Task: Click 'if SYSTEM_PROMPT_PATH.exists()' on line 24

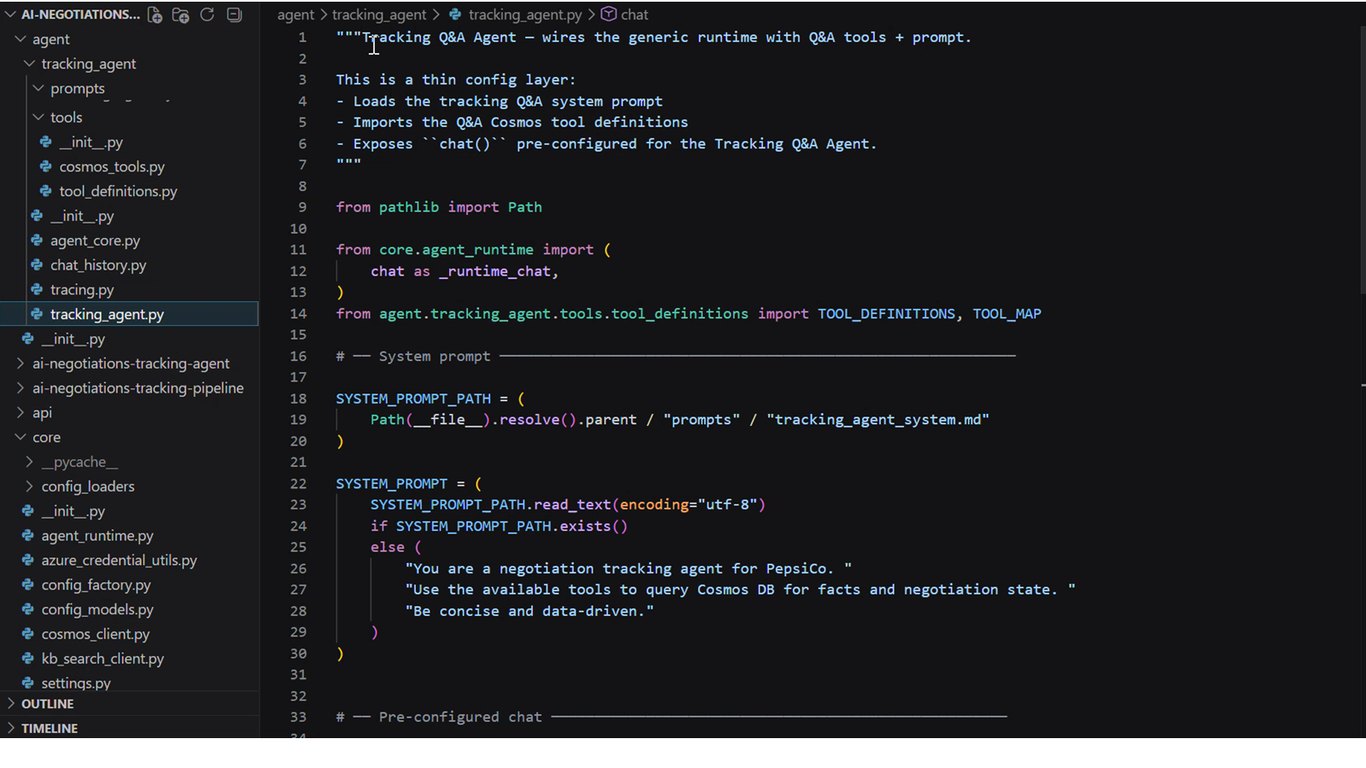Action: click(x=499, y=526)
